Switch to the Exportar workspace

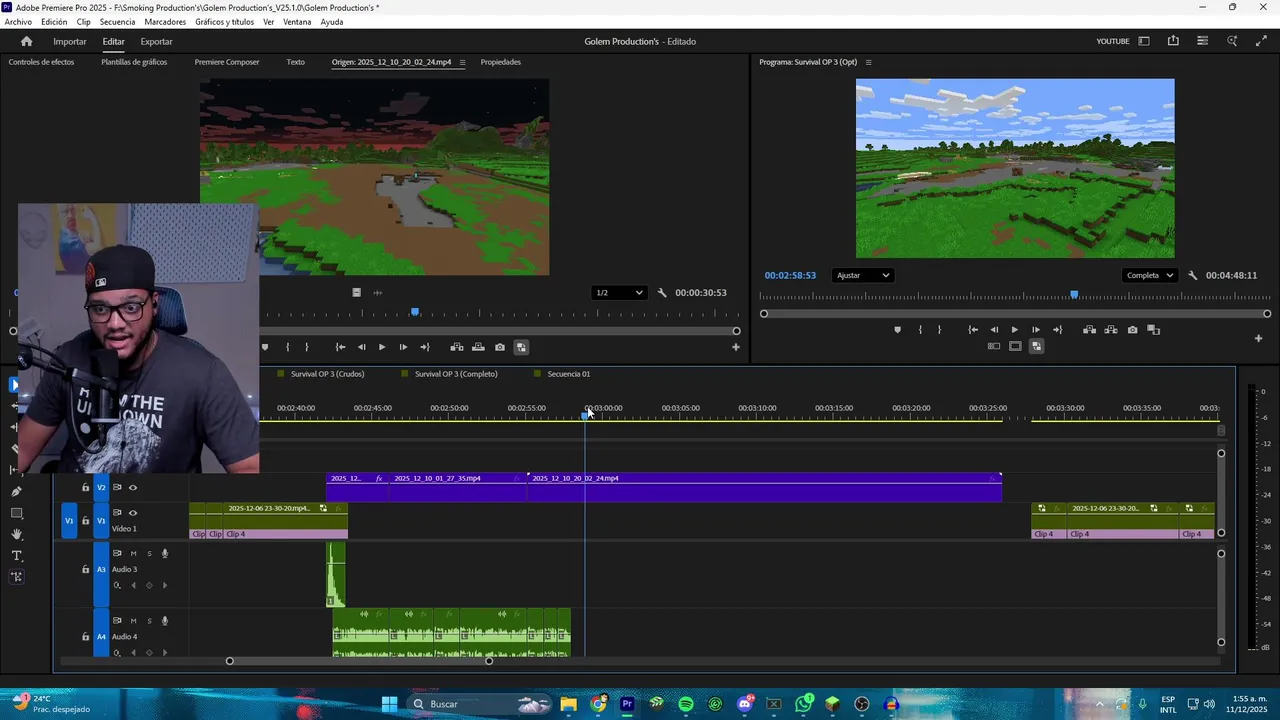(x=156, y=41)
